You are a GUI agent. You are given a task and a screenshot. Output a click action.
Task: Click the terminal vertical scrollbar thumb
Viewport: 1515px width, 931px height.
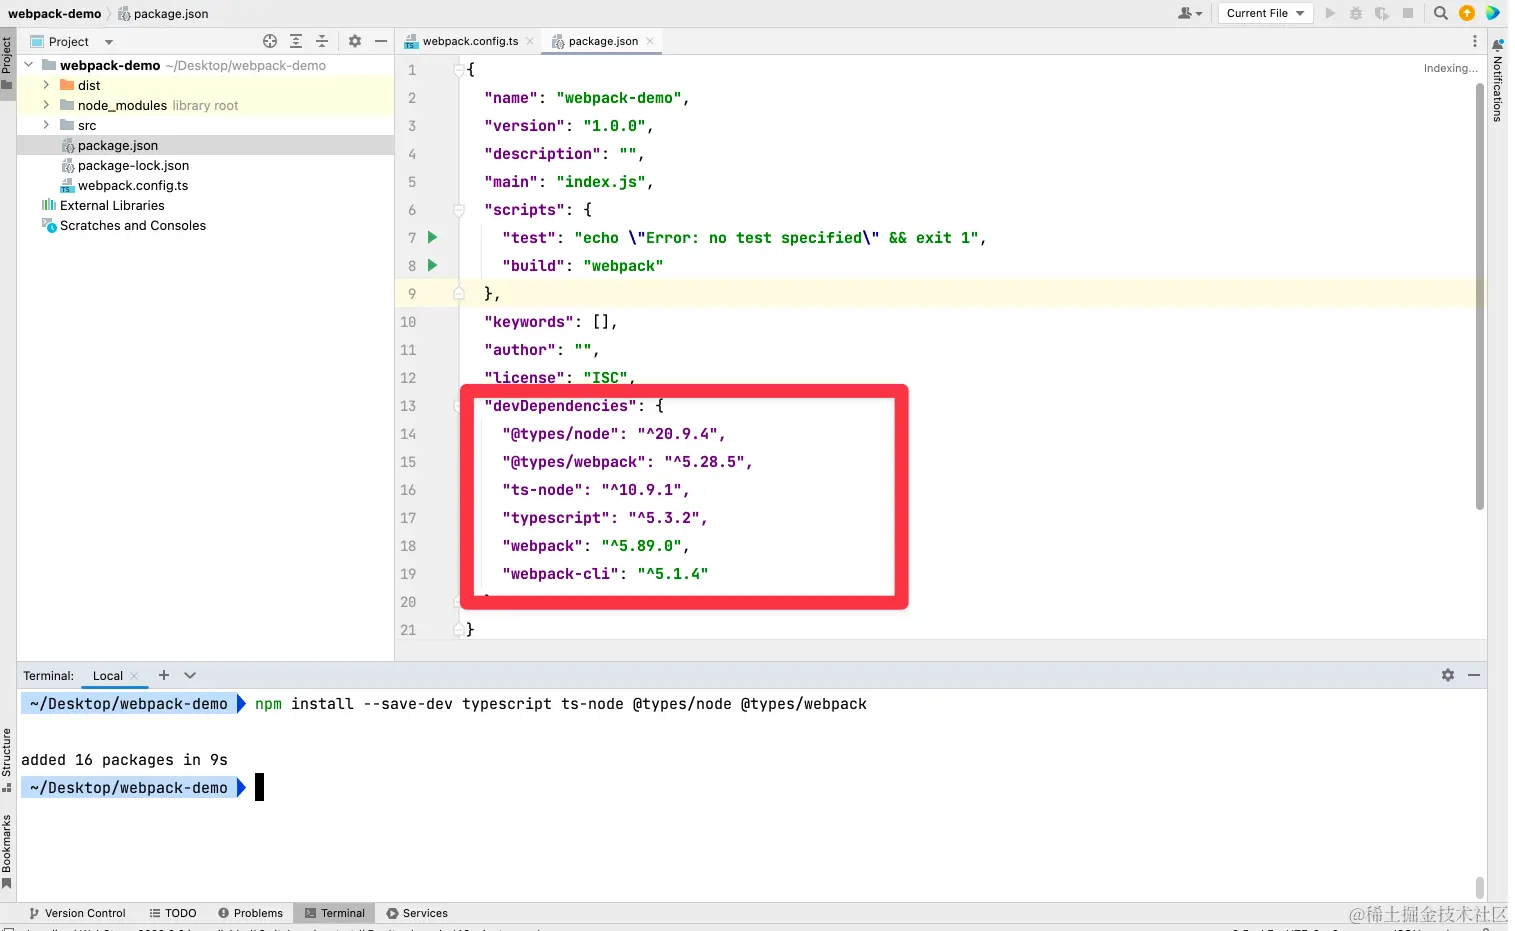1480,887
